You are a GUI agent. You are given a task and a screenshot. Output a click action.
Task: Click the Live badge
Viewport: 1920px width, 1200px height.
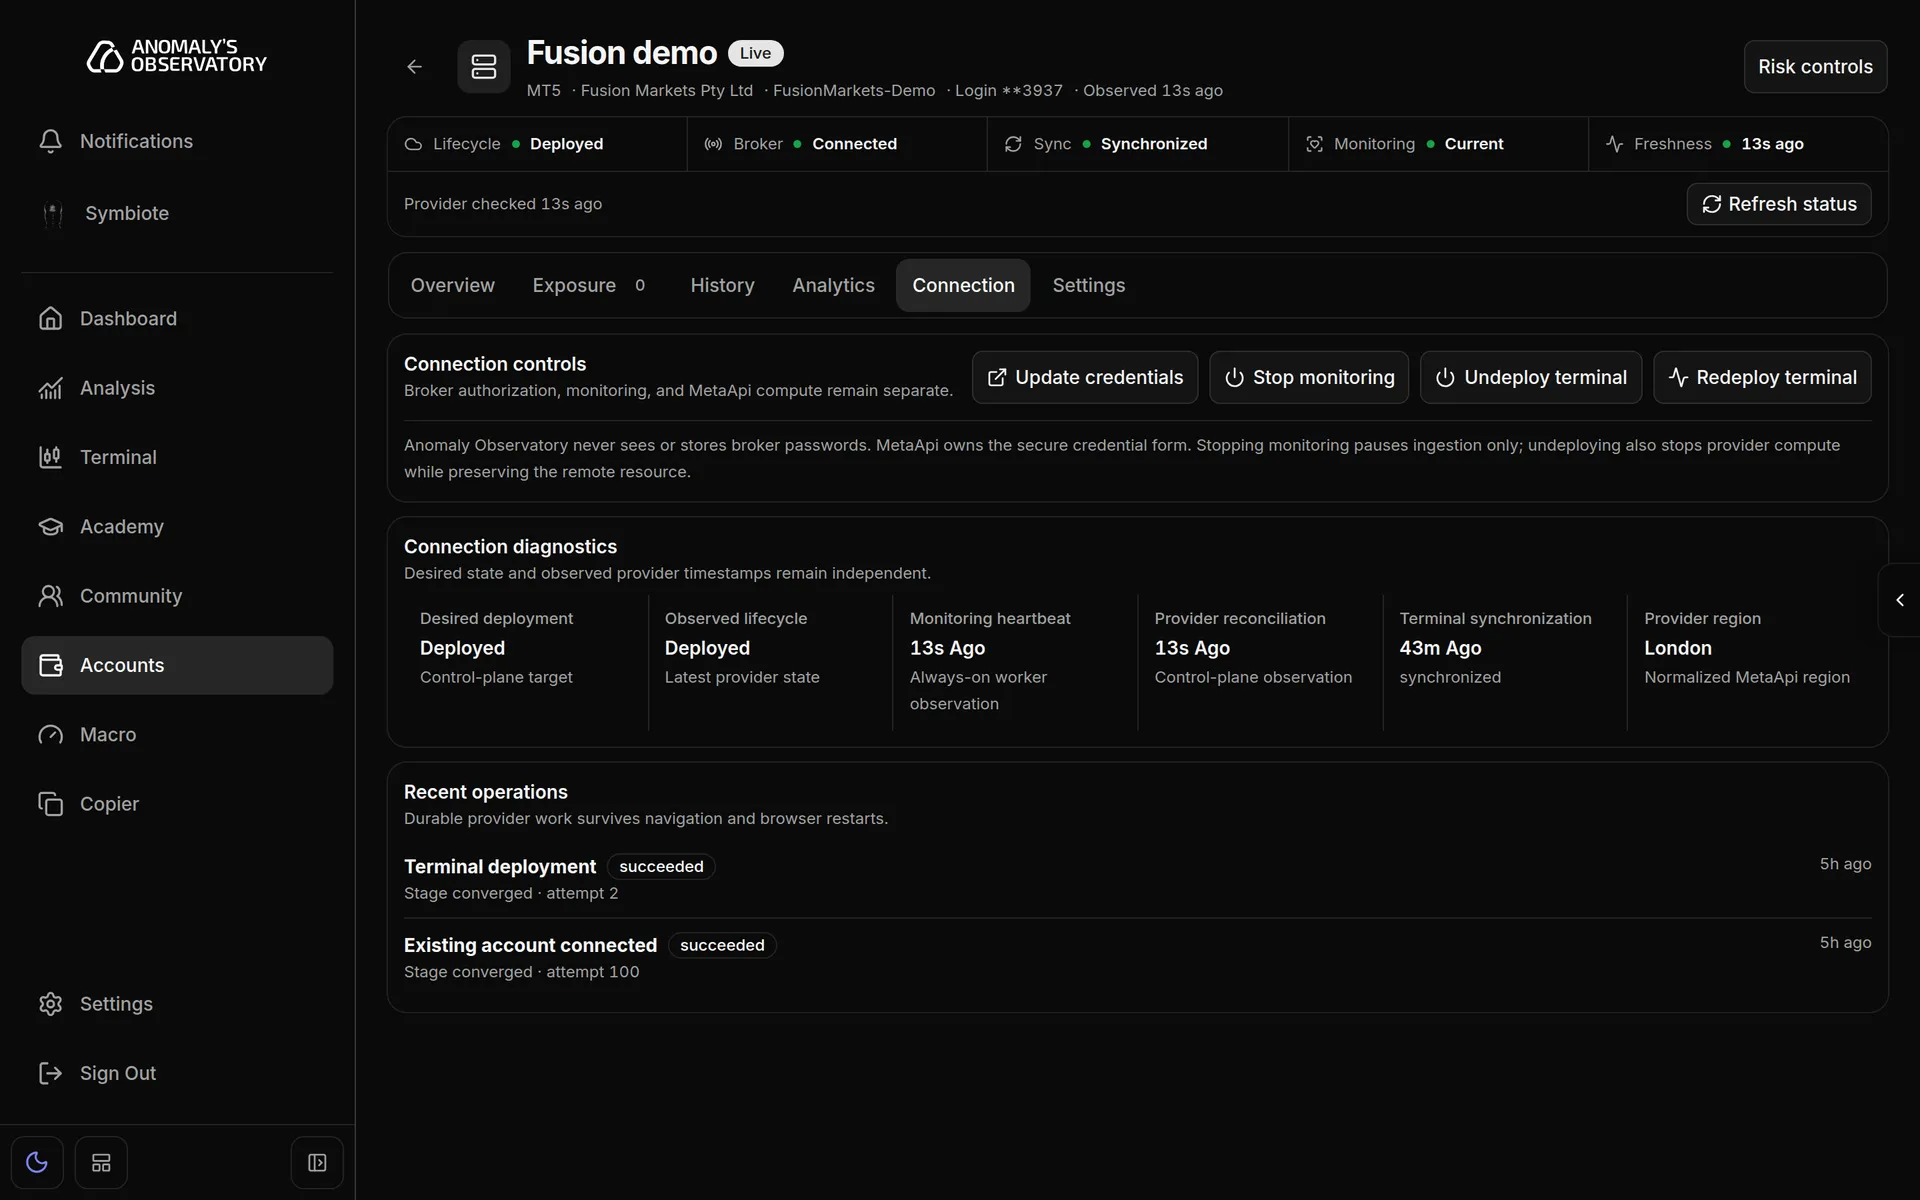[x=755, y=53]
